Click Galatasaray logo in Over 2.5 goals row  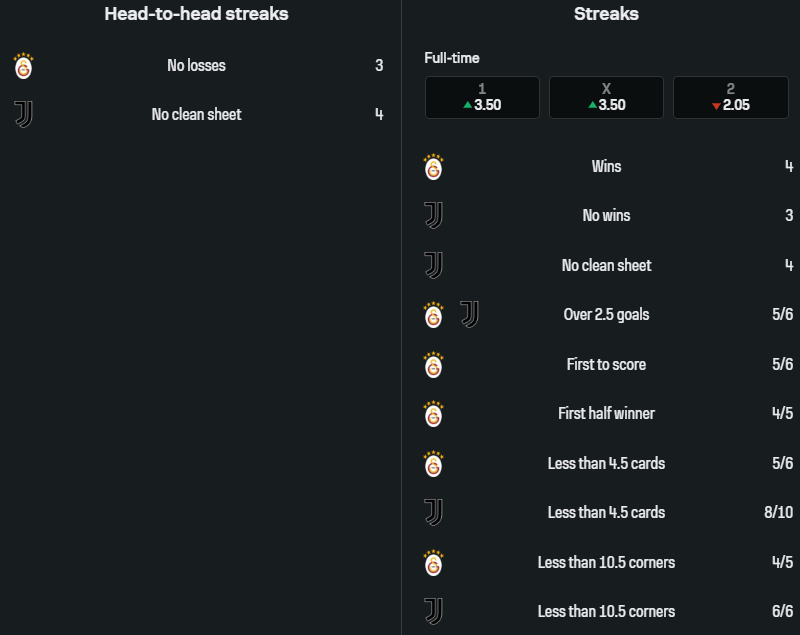pos(433,314)
